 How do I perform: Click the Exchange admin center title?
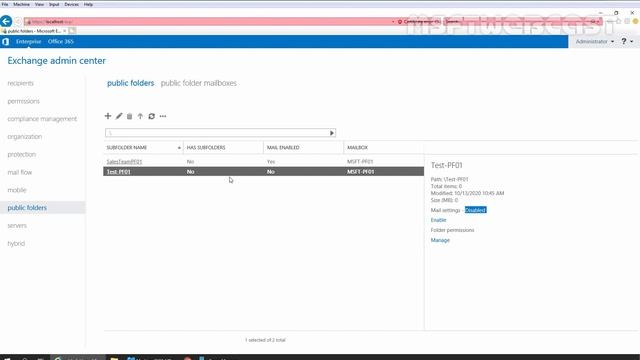coord(56,60)
